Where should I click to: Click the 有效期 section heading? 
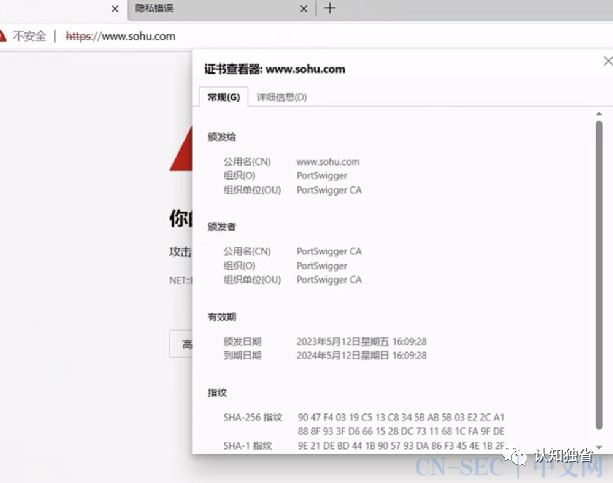pyautogui.click(x=222, y=317)
